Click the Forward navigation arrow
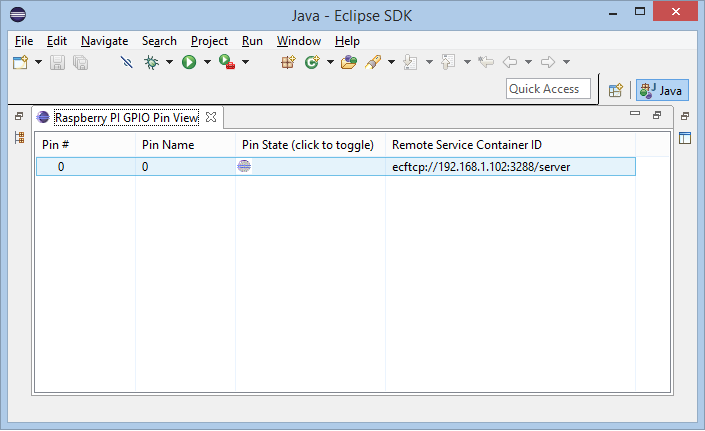 (548, 62)
